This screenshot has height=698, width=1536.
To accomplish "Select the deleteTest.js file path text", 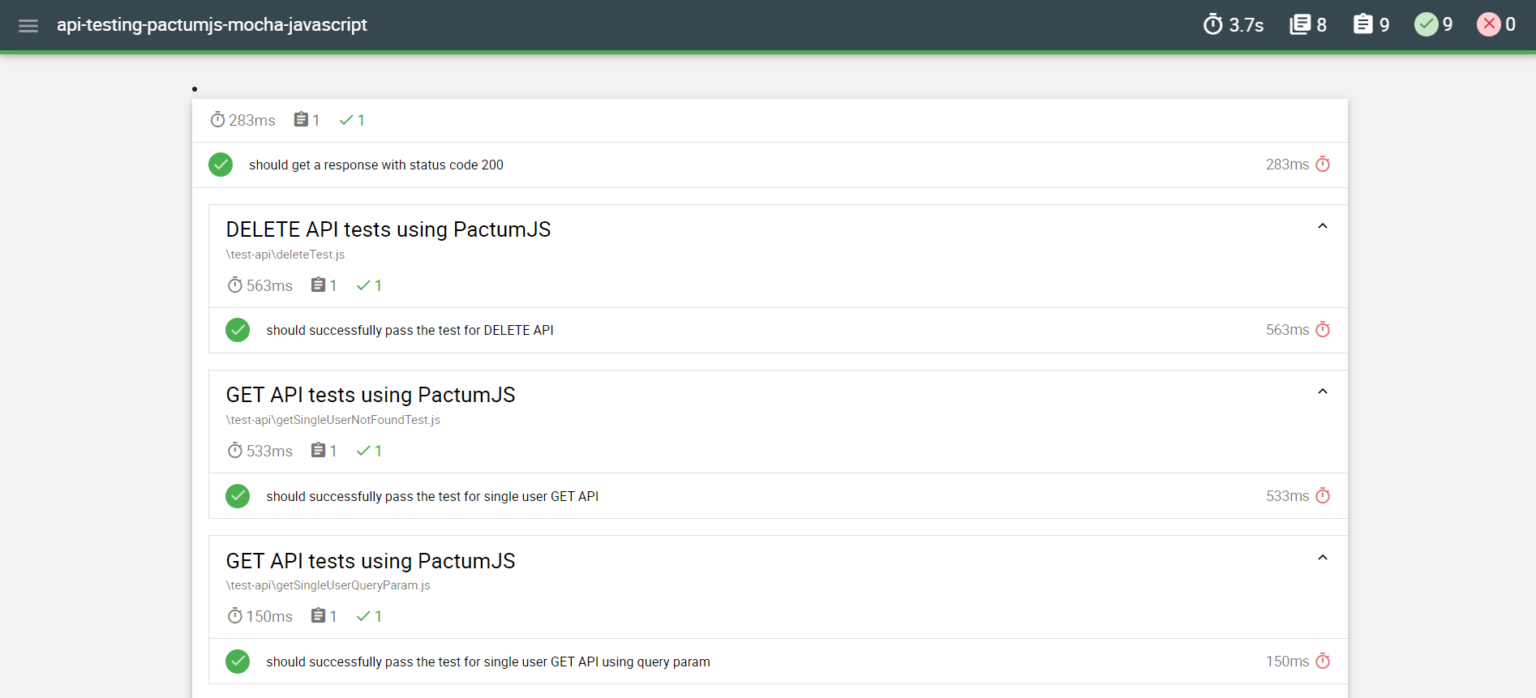I will coord(285,254).
